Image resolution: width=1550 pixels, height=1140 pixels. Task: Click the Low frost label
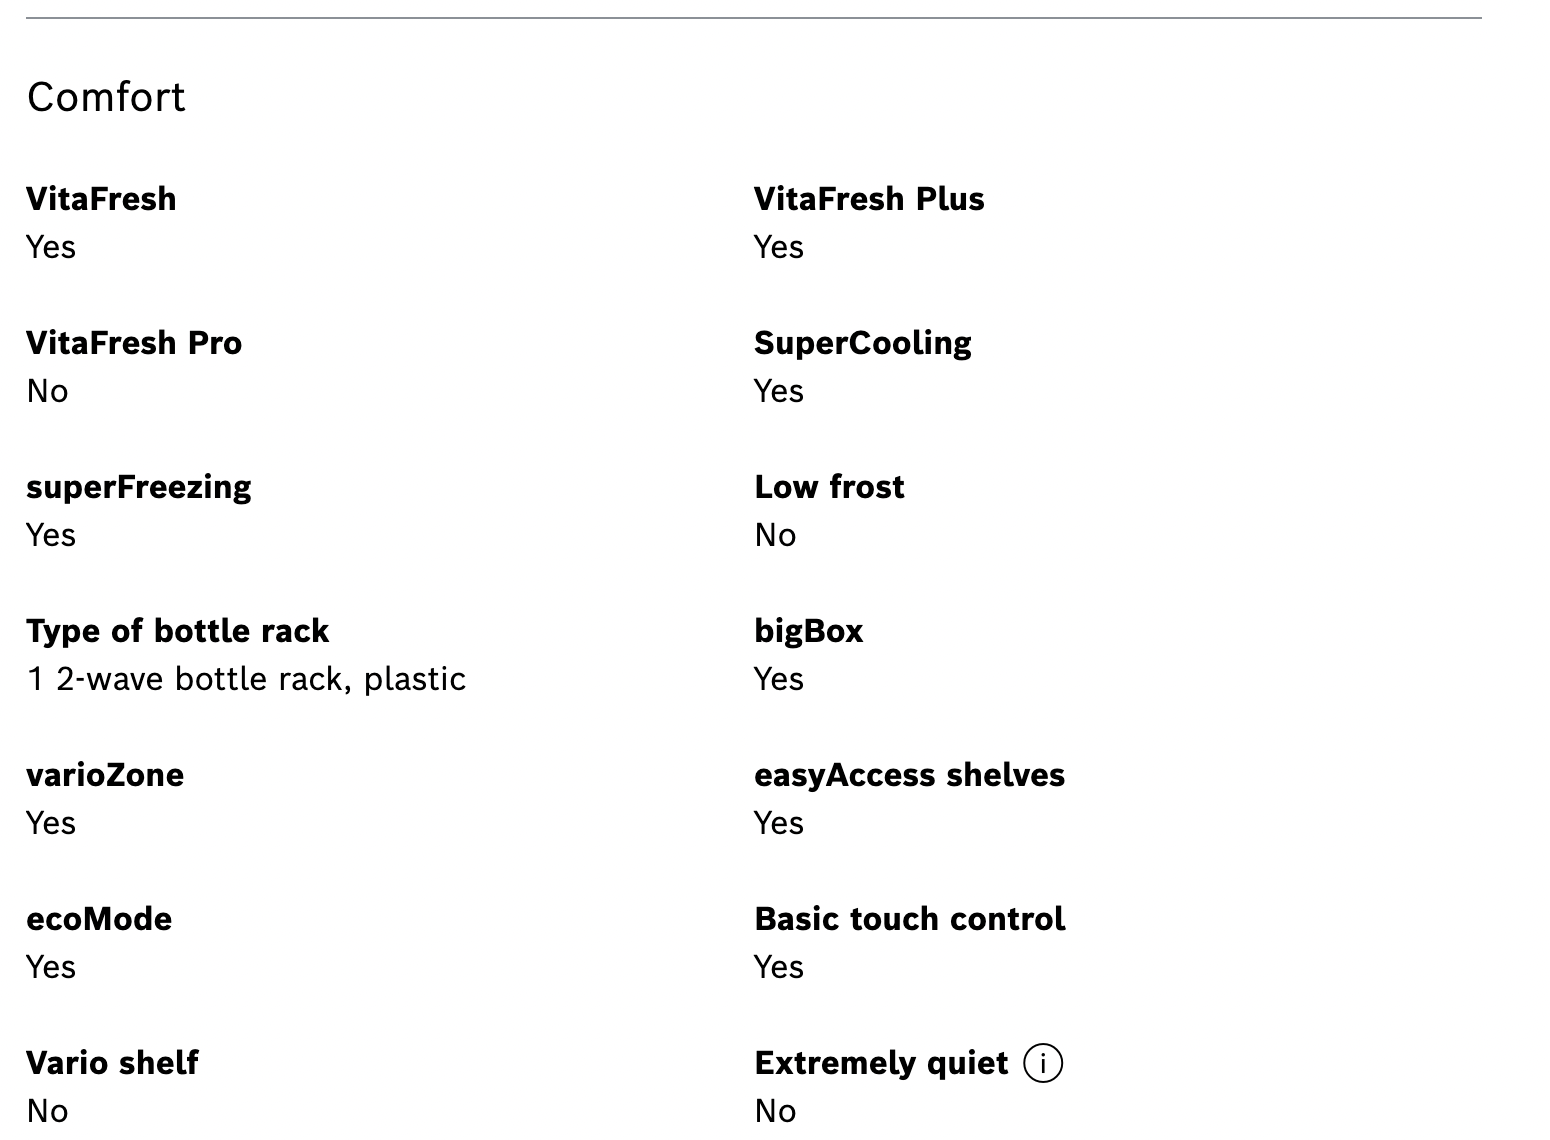[829, 487]
